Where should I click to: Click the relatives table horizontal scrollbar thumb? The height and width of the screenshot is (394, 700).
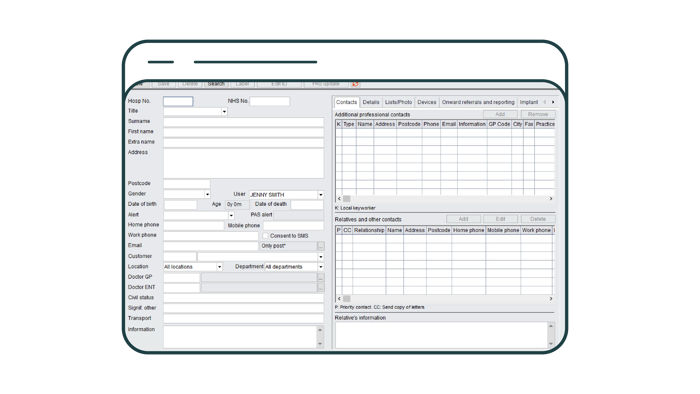[346, 299]
